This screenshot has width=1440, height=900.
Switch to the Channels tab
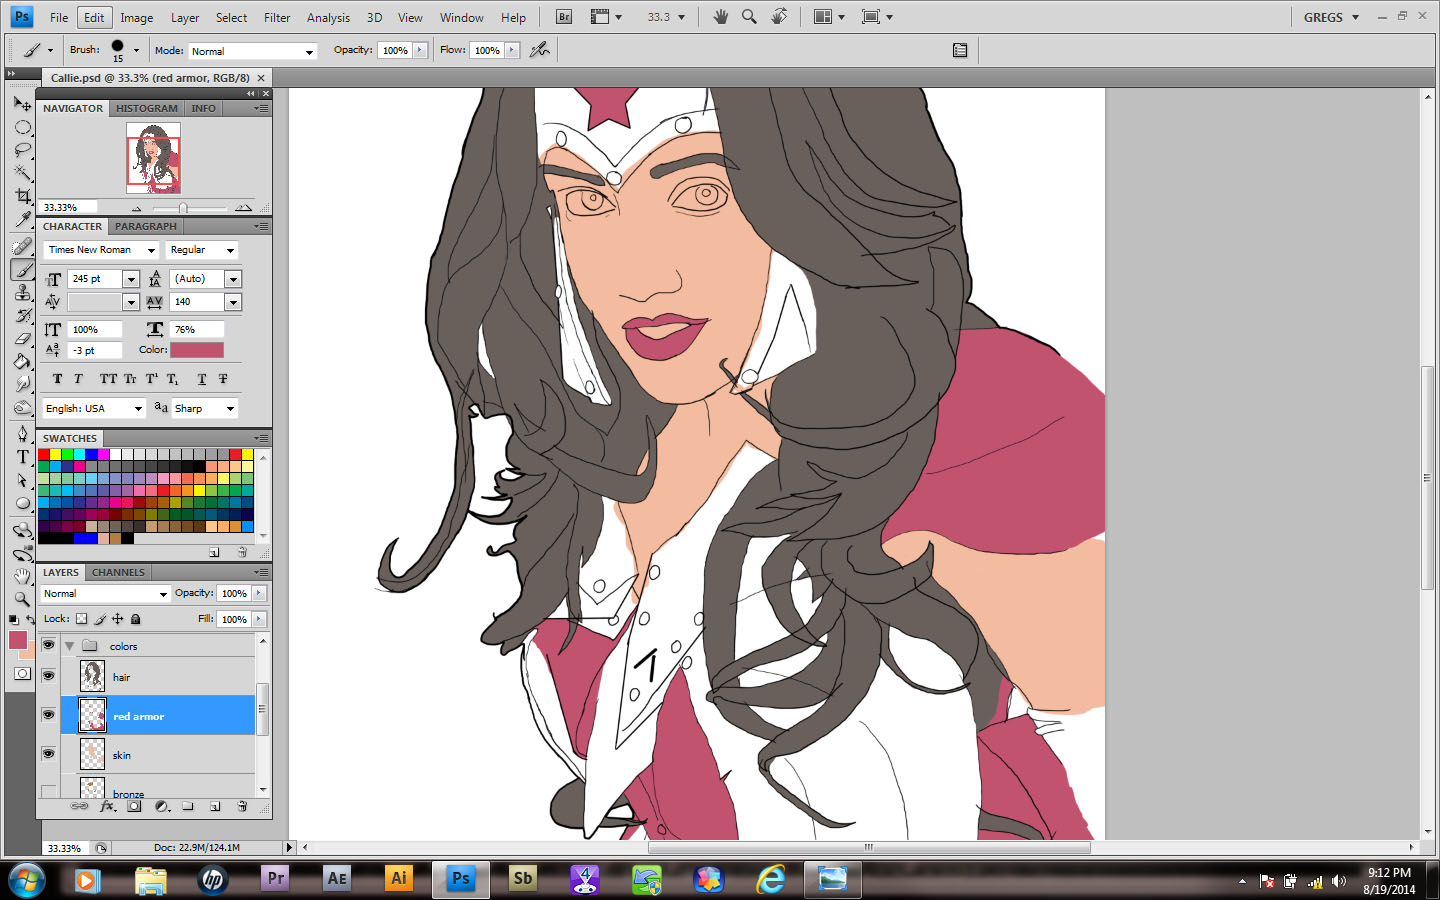[118, 573]
